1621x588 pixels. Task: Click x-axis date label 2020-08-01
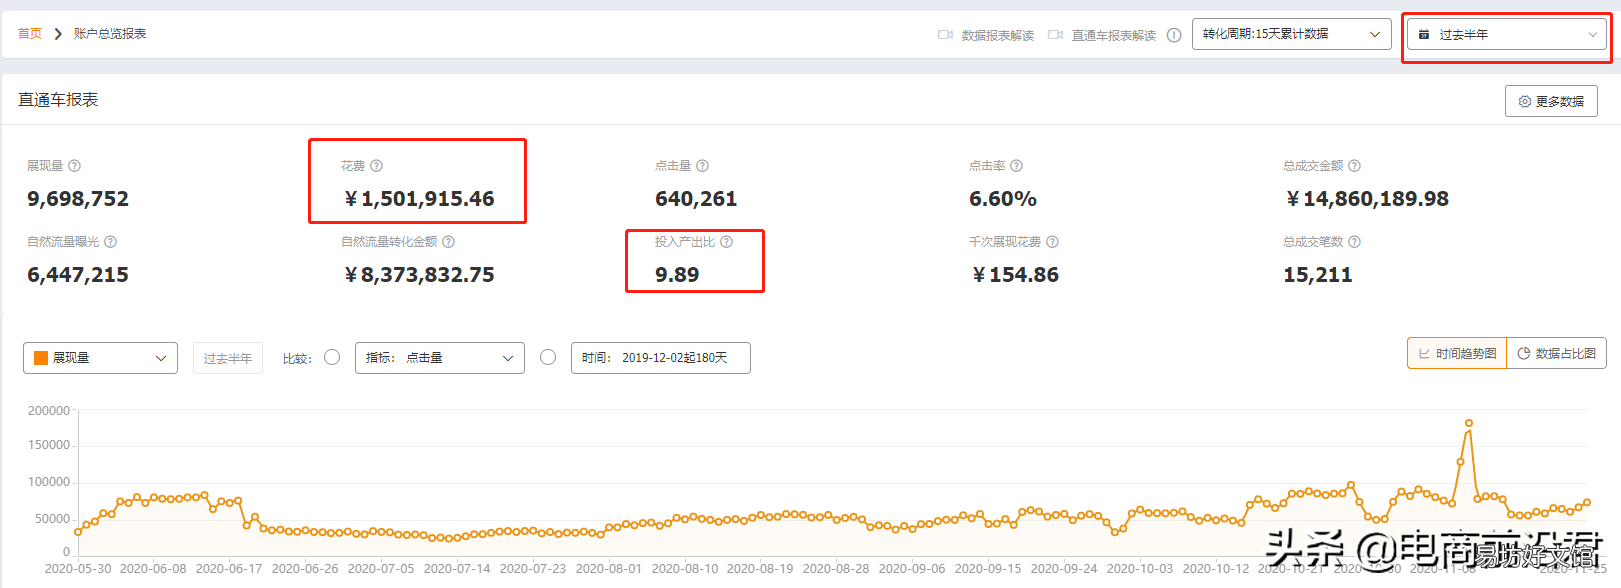[609, 569]
